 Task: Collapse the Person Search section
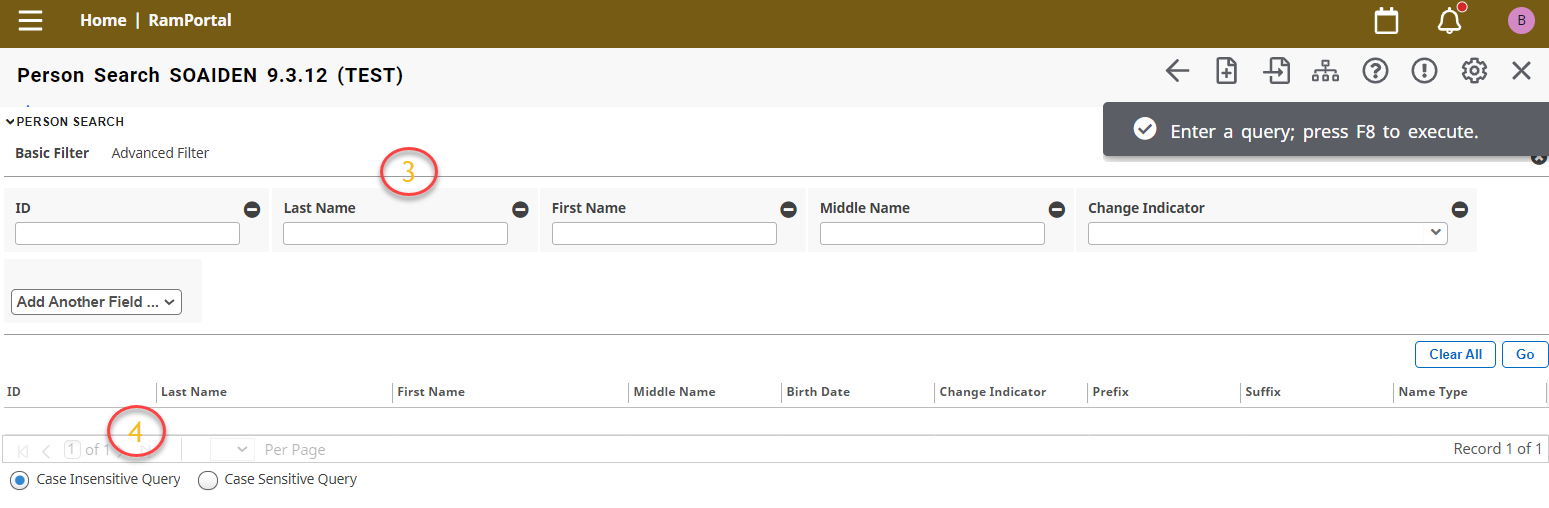coord(10,122)
